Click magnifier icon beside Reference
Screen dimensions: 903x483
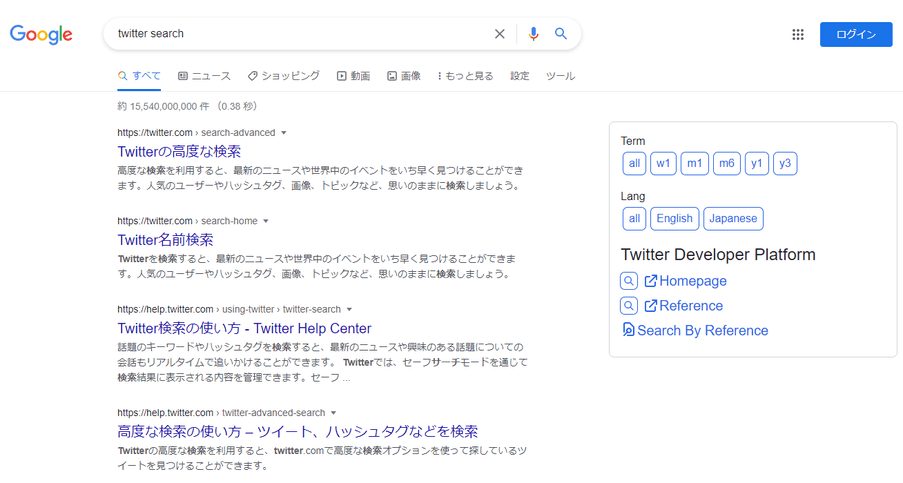[x=629, y=306]
